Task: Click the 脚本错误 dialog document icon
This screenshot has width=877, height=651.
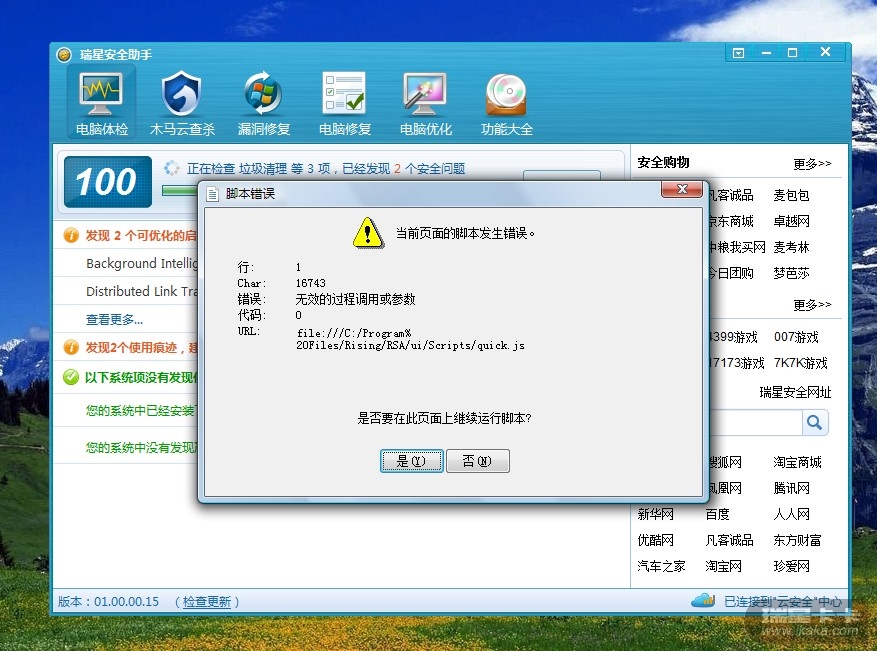Action: click(212, 194)
